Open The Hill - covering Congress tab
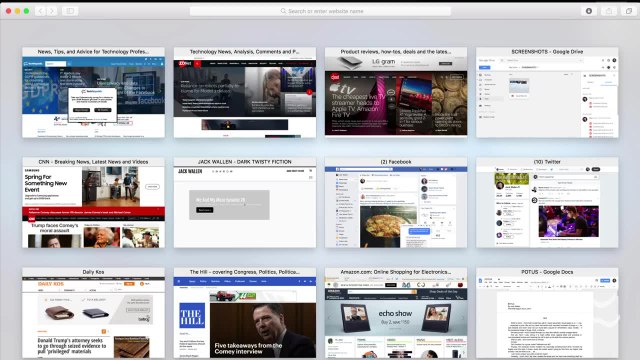Screen dimensions: 640x360 (x=245, y=313)
